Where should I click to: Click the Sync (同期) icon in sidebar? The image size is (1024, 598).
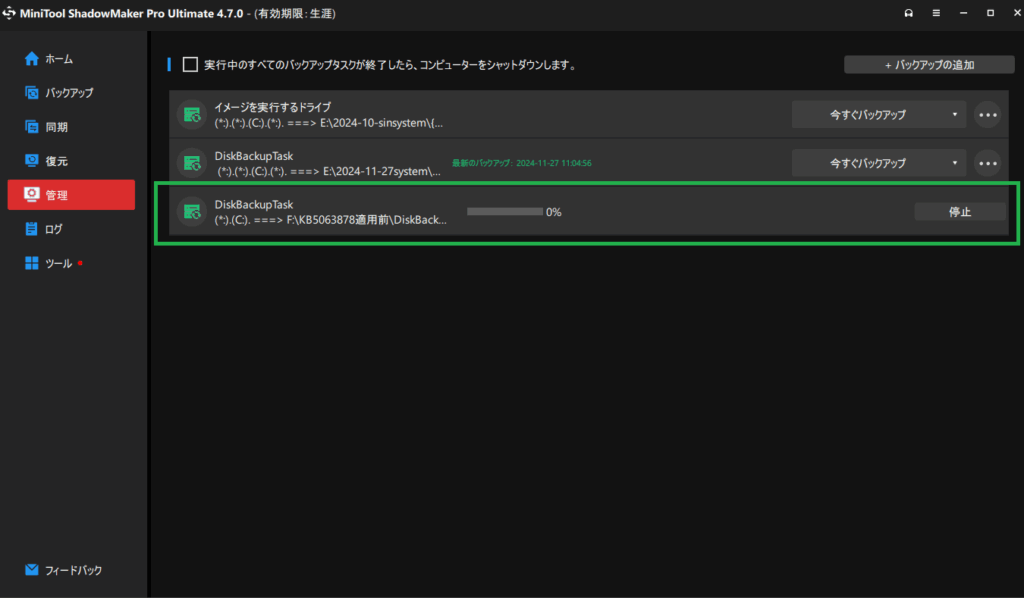(x=31, y=127)
